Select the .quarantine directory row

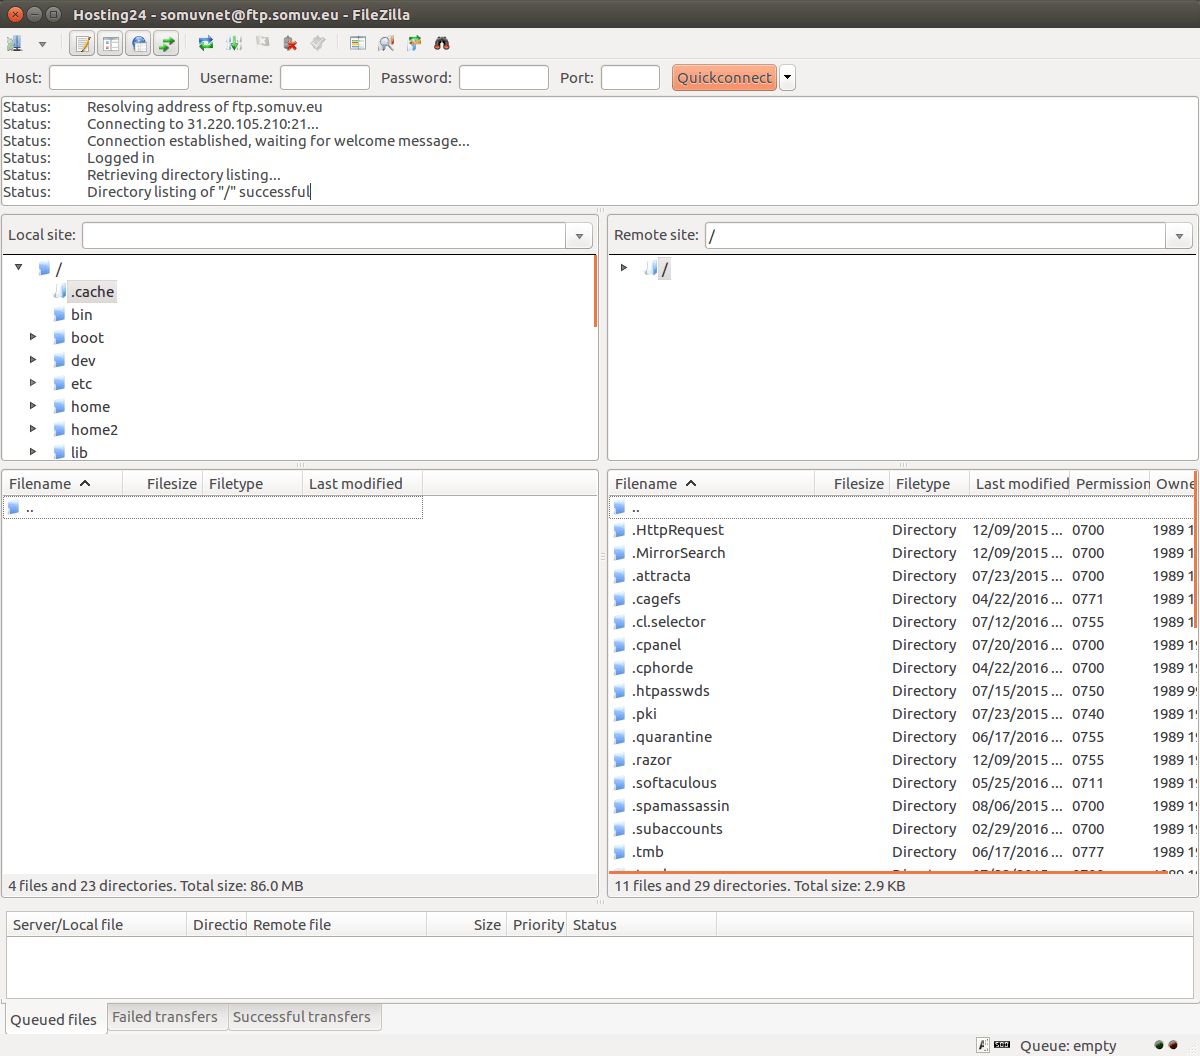(x=902, y=737)
